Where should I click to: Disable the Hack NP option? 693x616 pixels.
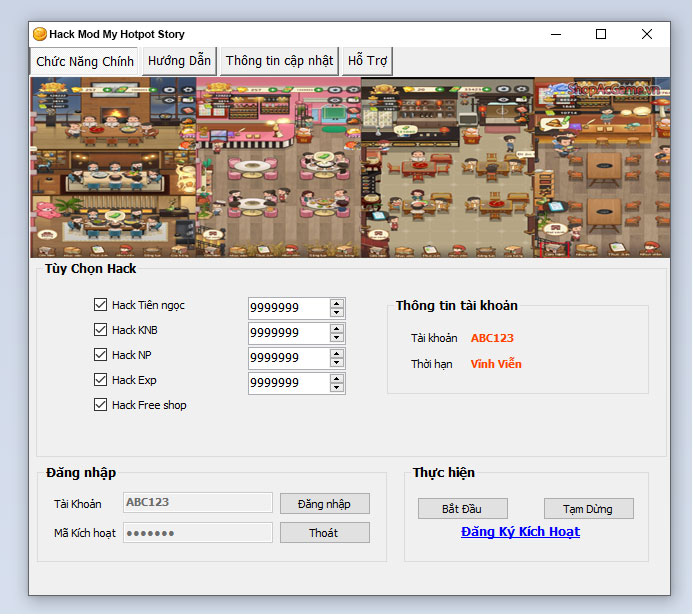point(100,355)
